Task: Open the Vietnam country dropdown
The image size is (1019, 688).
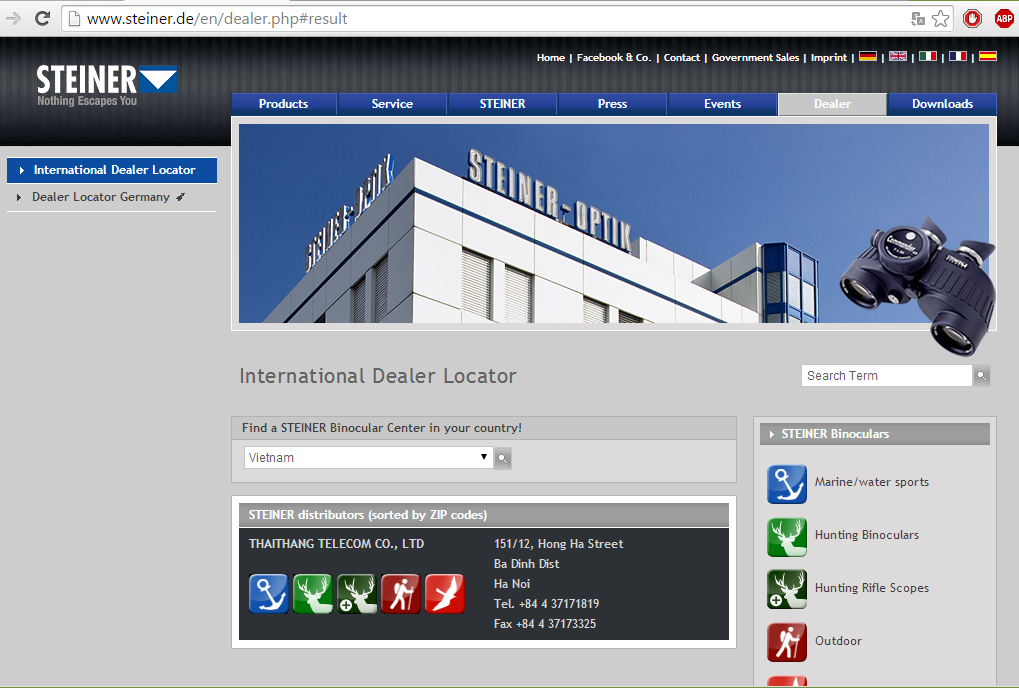Action: pos(368,457)
